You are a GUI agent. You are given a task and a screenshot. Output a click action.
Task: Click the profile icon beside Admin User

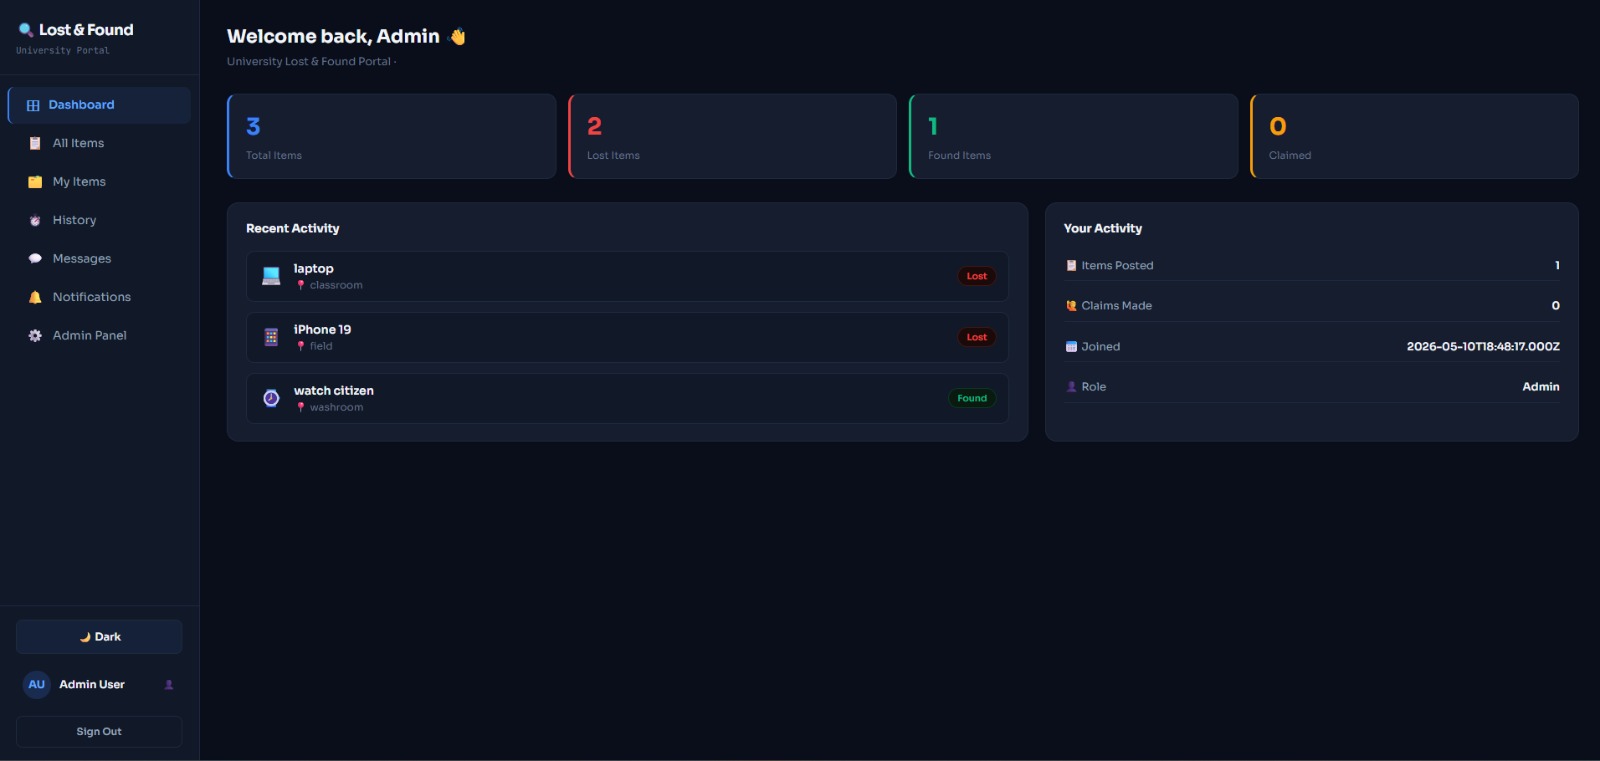click(x=169, y=685)
